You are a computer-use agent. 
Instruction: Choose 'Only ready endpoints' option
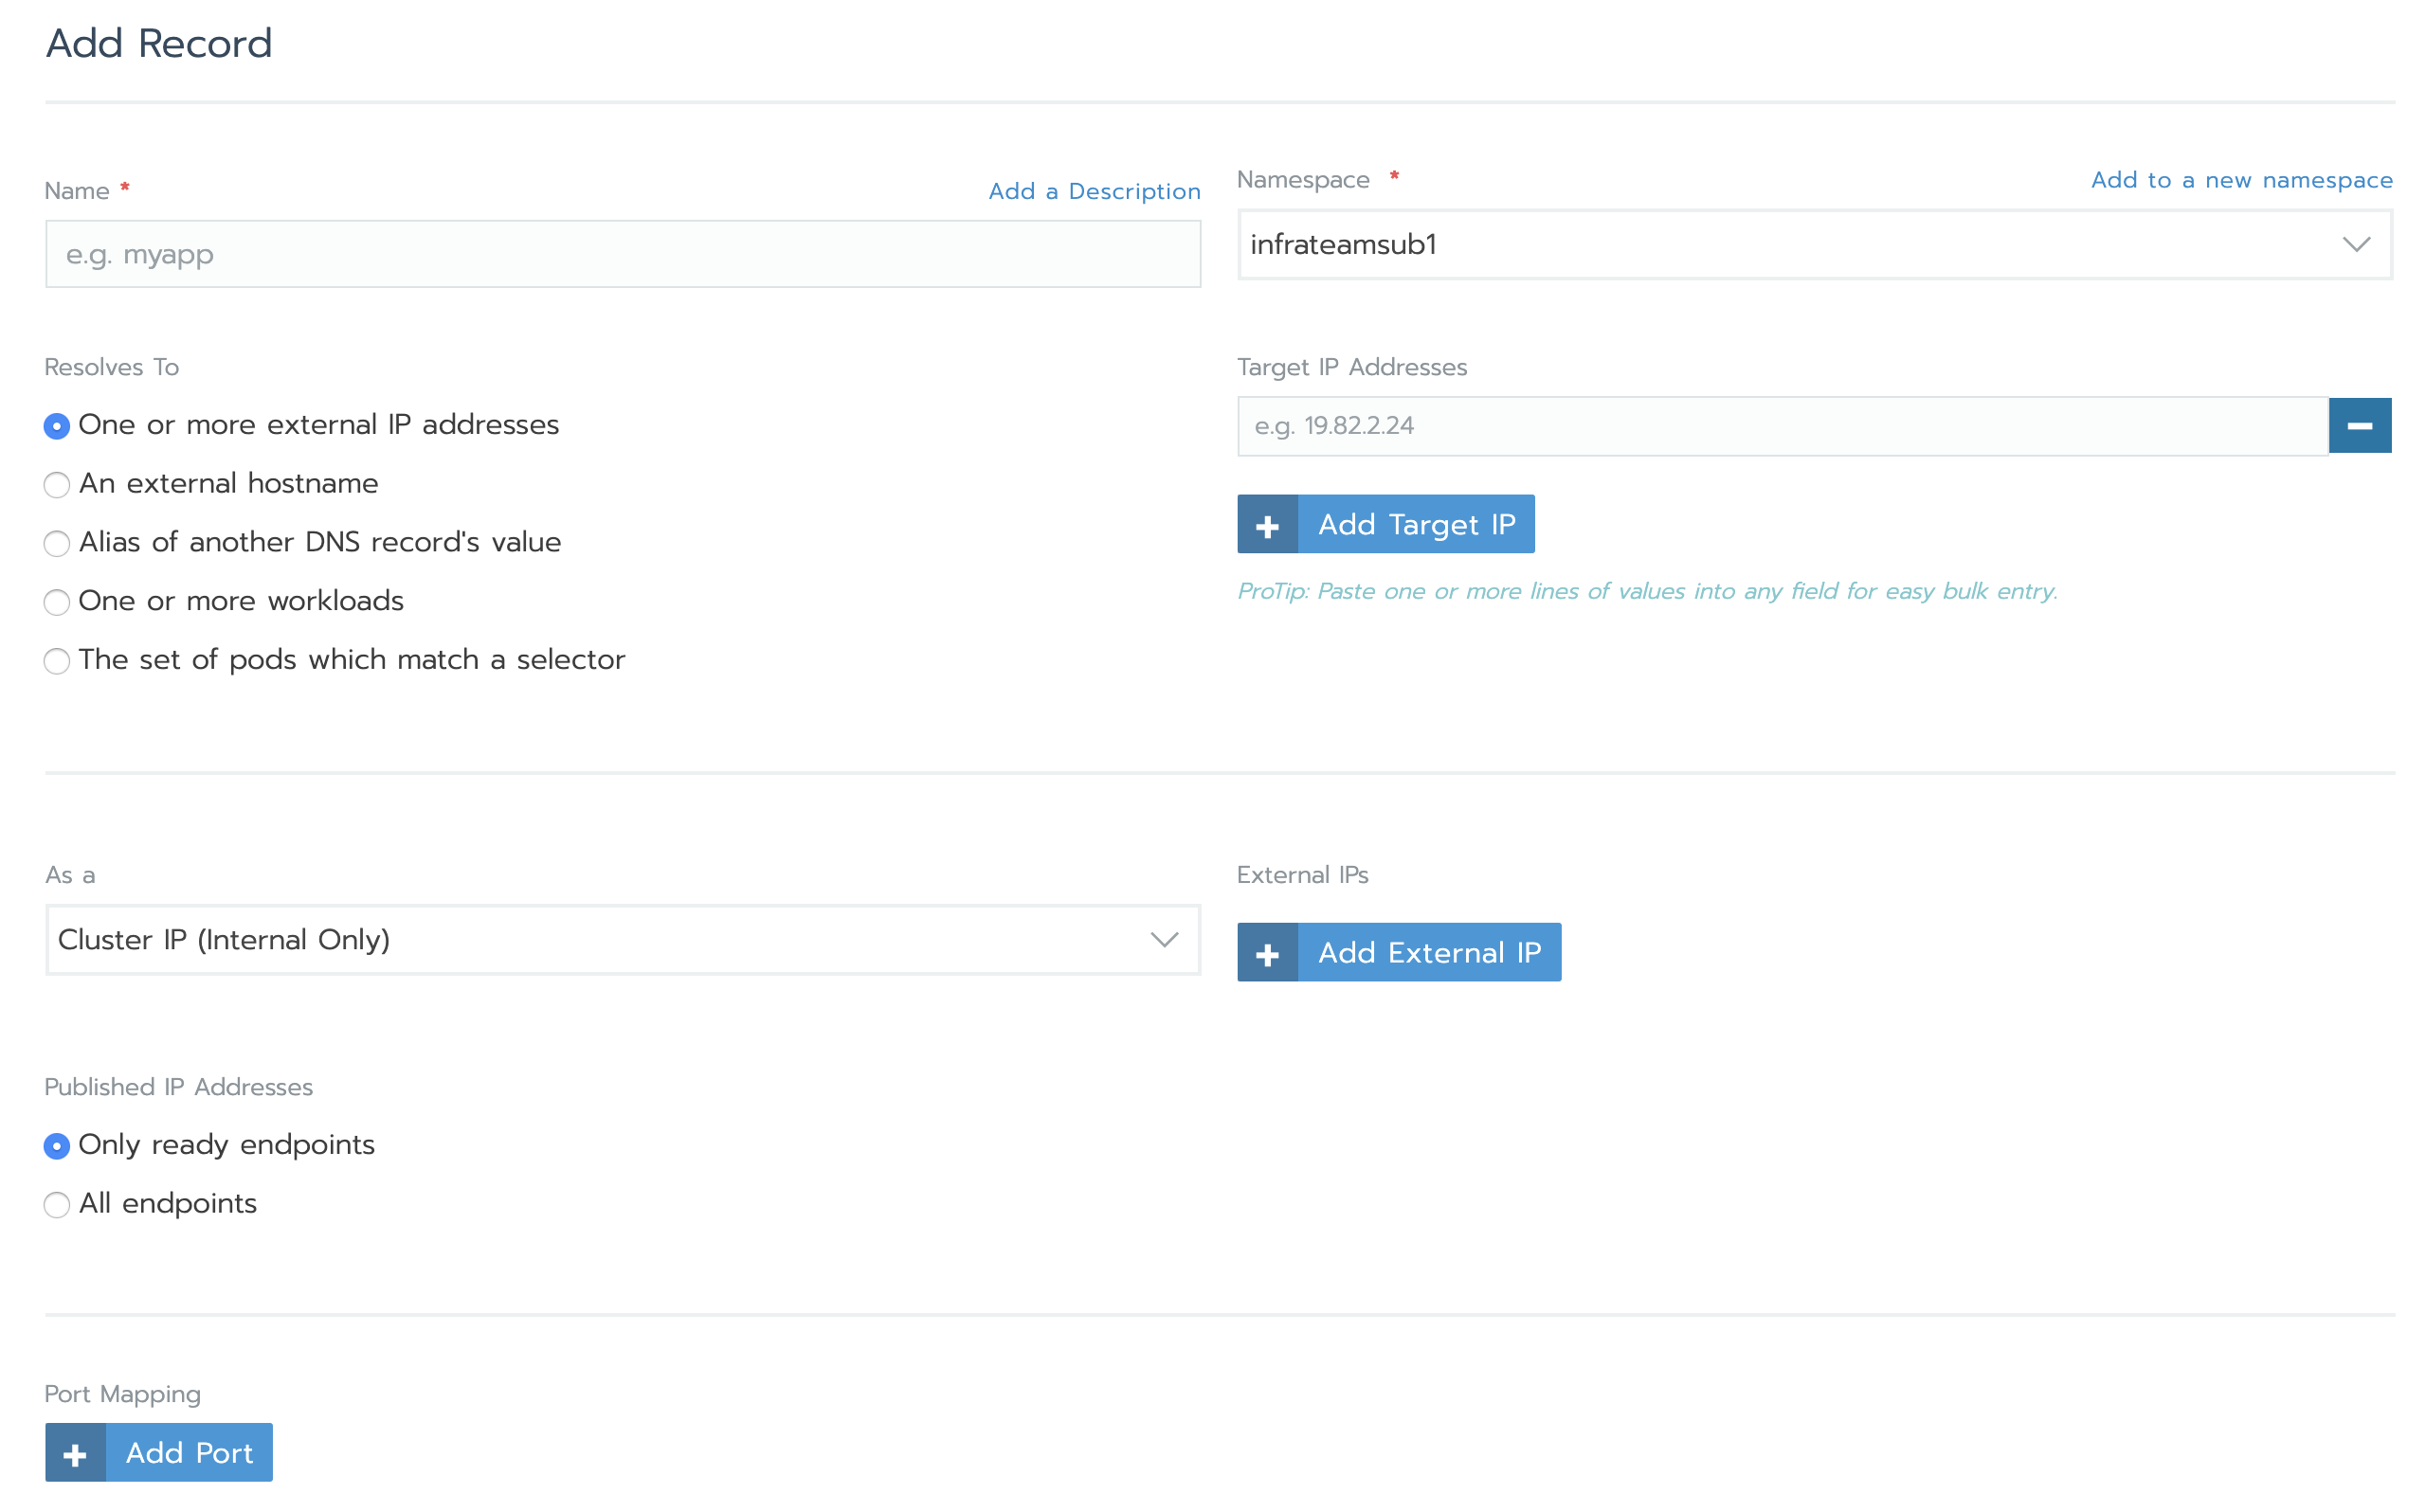tap(57, 1146)
